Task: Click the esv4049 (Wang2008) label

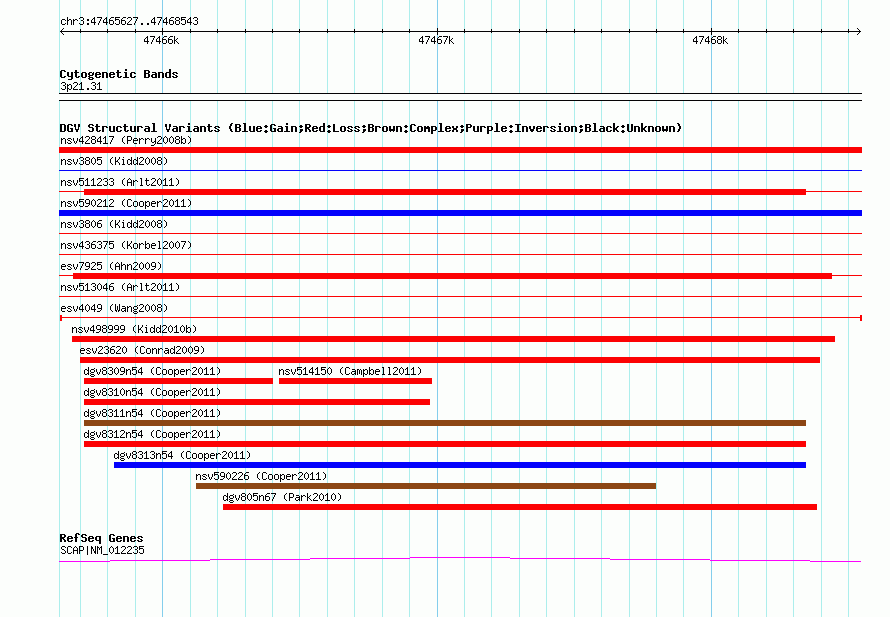Action: pos(114,308)
